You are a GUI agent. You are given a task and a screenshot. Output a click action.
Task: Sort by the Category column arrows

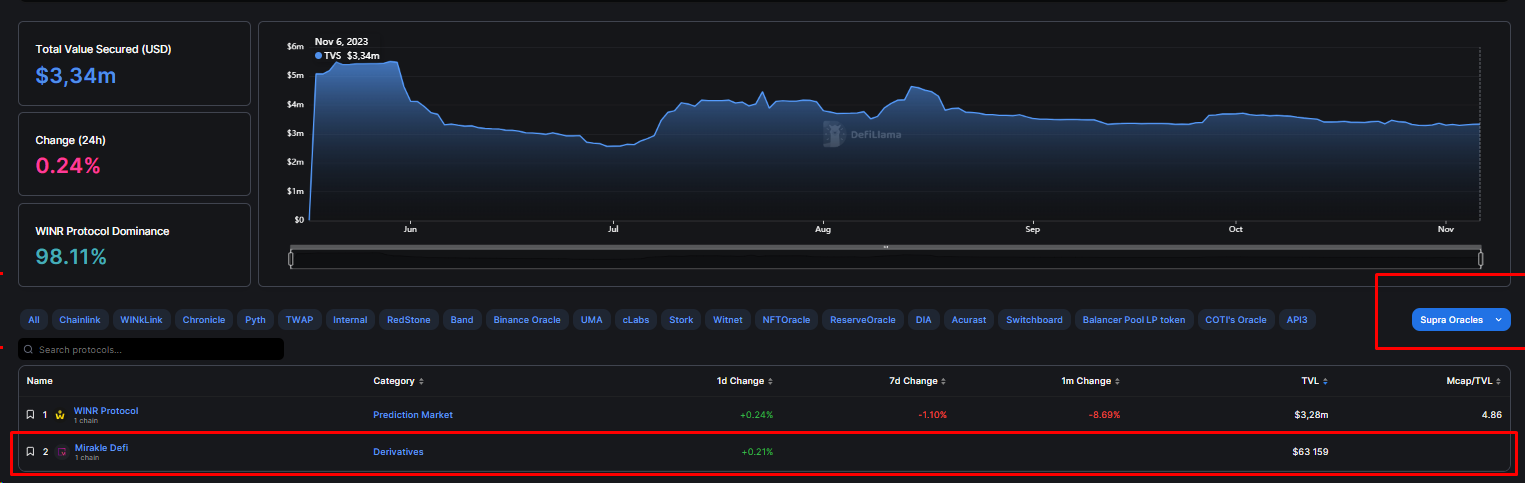tap(421, 381)
